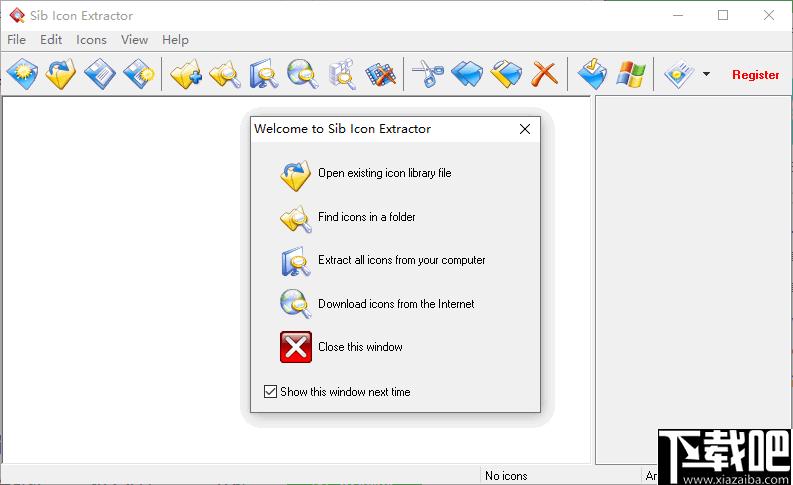Click the New icon library toolbar icon
Screen dimensions: 793x485
(x=22, y=74)
